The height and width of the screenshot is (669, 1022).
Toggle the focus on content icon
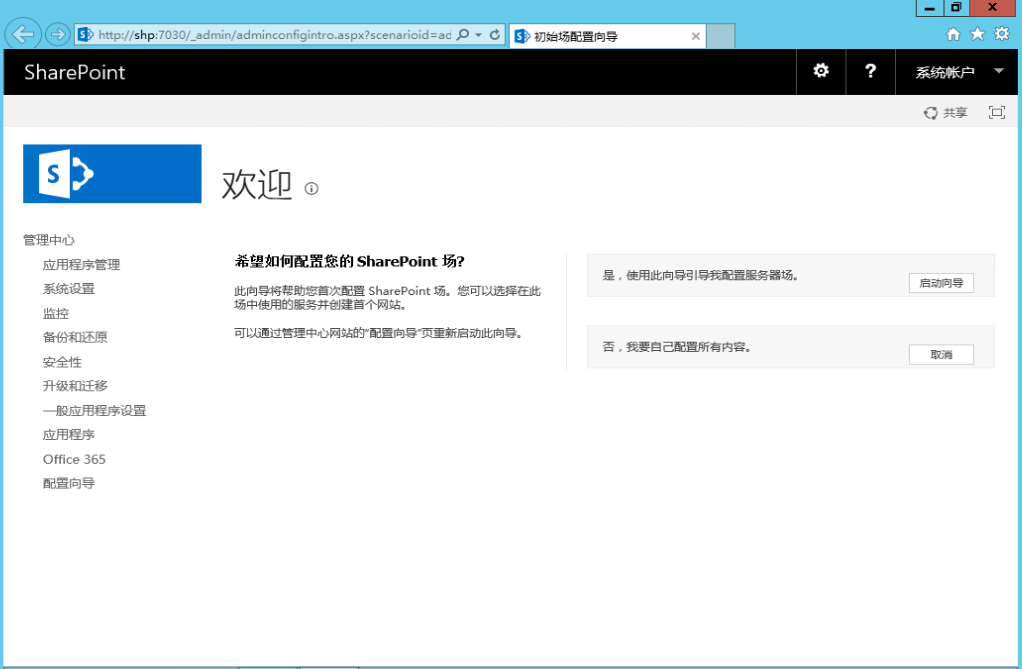coord(997,113)
